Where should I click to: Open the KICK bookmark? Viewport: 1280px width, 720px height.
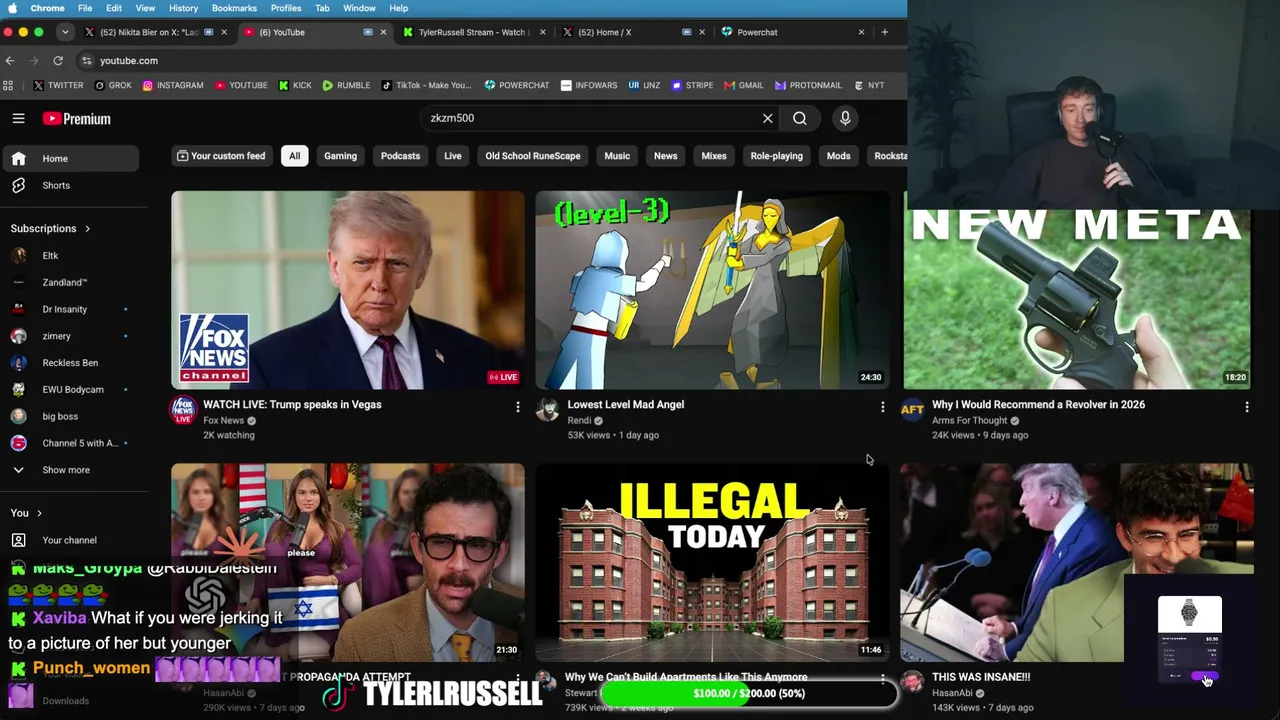click(295, 85)
